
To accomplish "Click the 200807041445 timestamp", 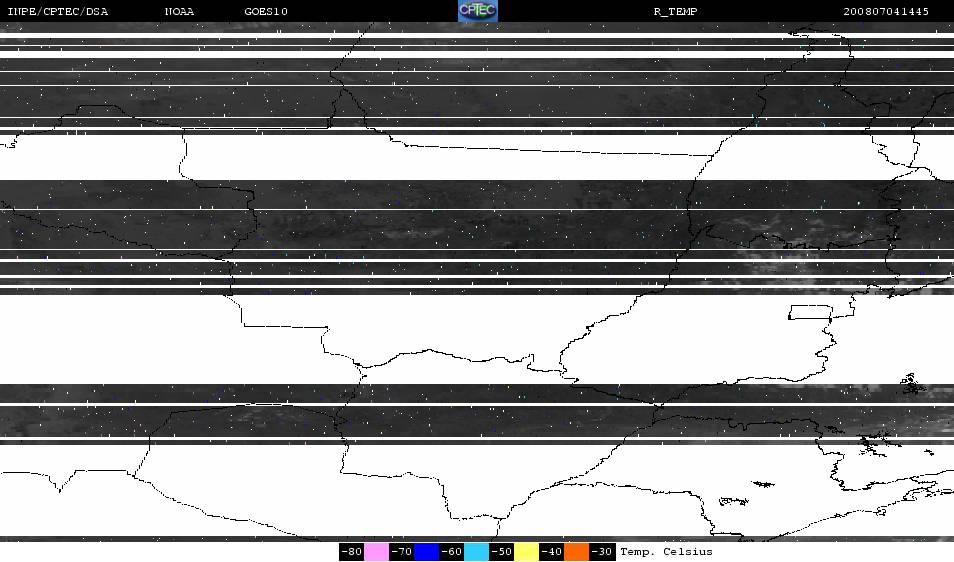I will pyautogui.click(x=886, y=12).
